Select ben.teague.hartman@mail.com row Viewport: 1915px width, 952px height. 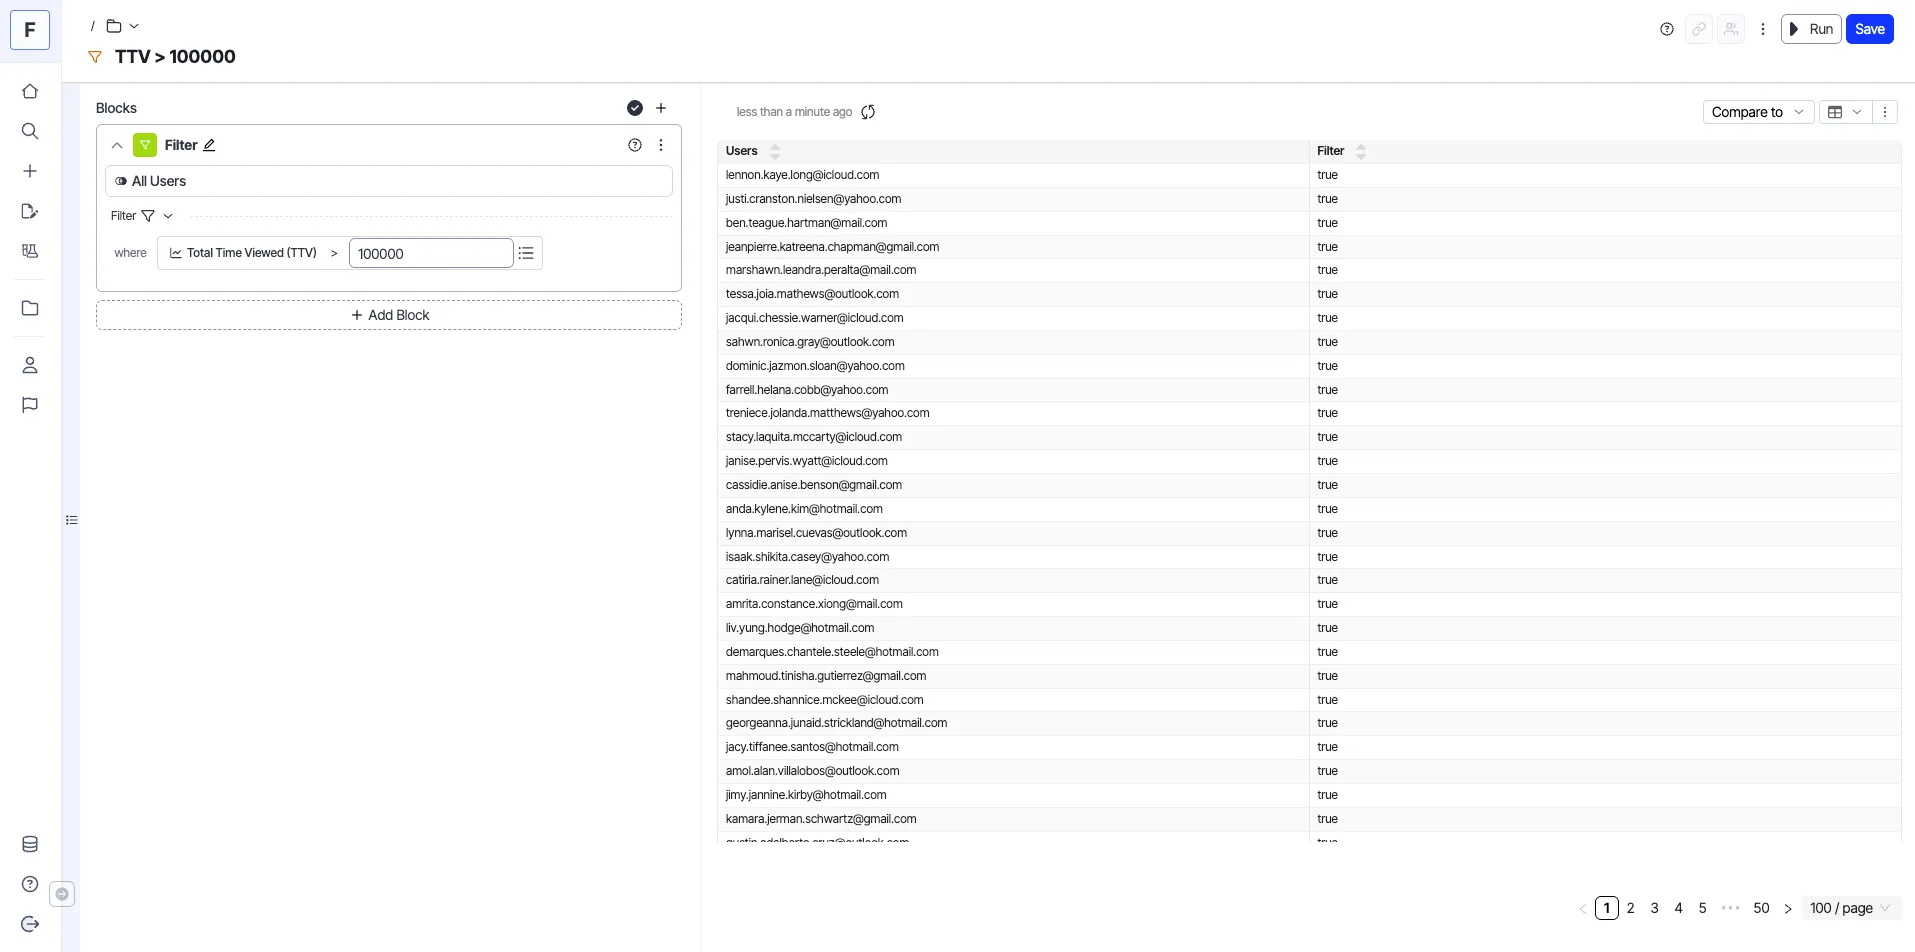1309,223
